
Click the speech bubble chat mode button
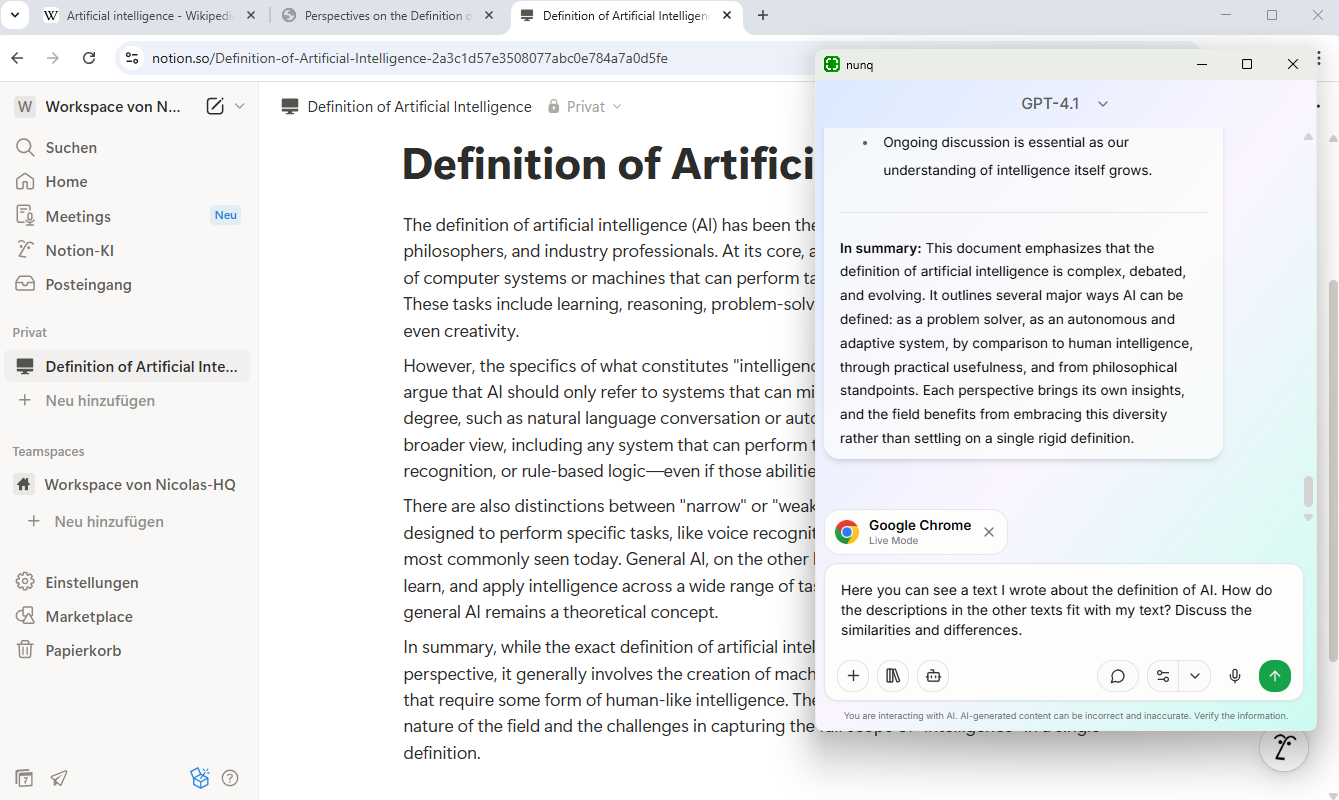pos(1118,676)
